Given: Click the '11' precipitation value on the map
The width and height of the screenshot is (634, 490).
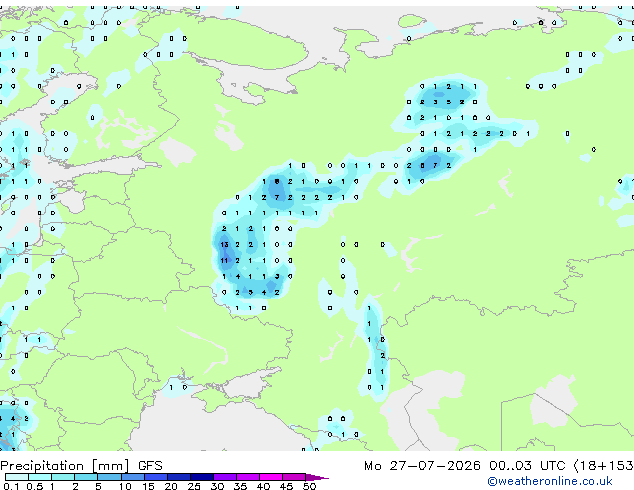Looking at the screenshot, I should (224, 260).
